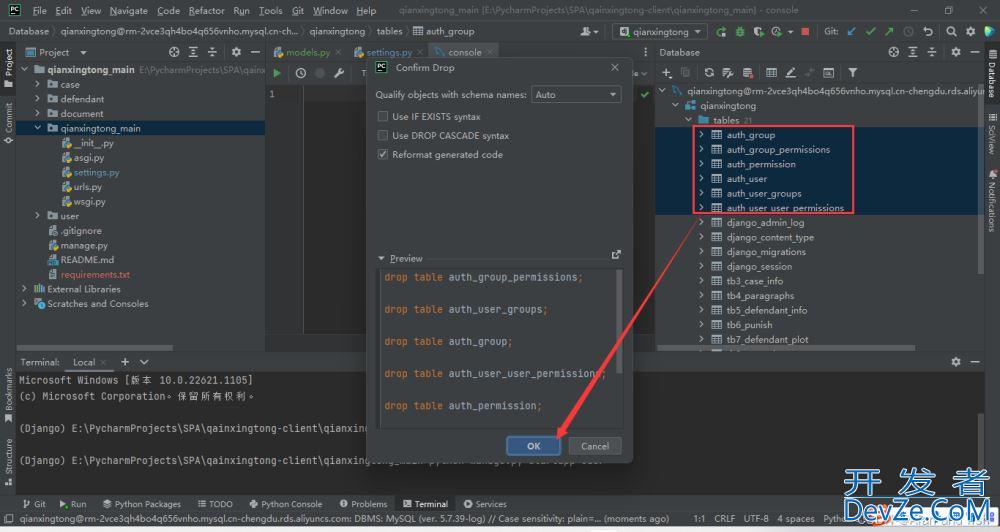1000x532 pixels.
Task: Expand the case folder in Project tree
Action: coord(38,84)
